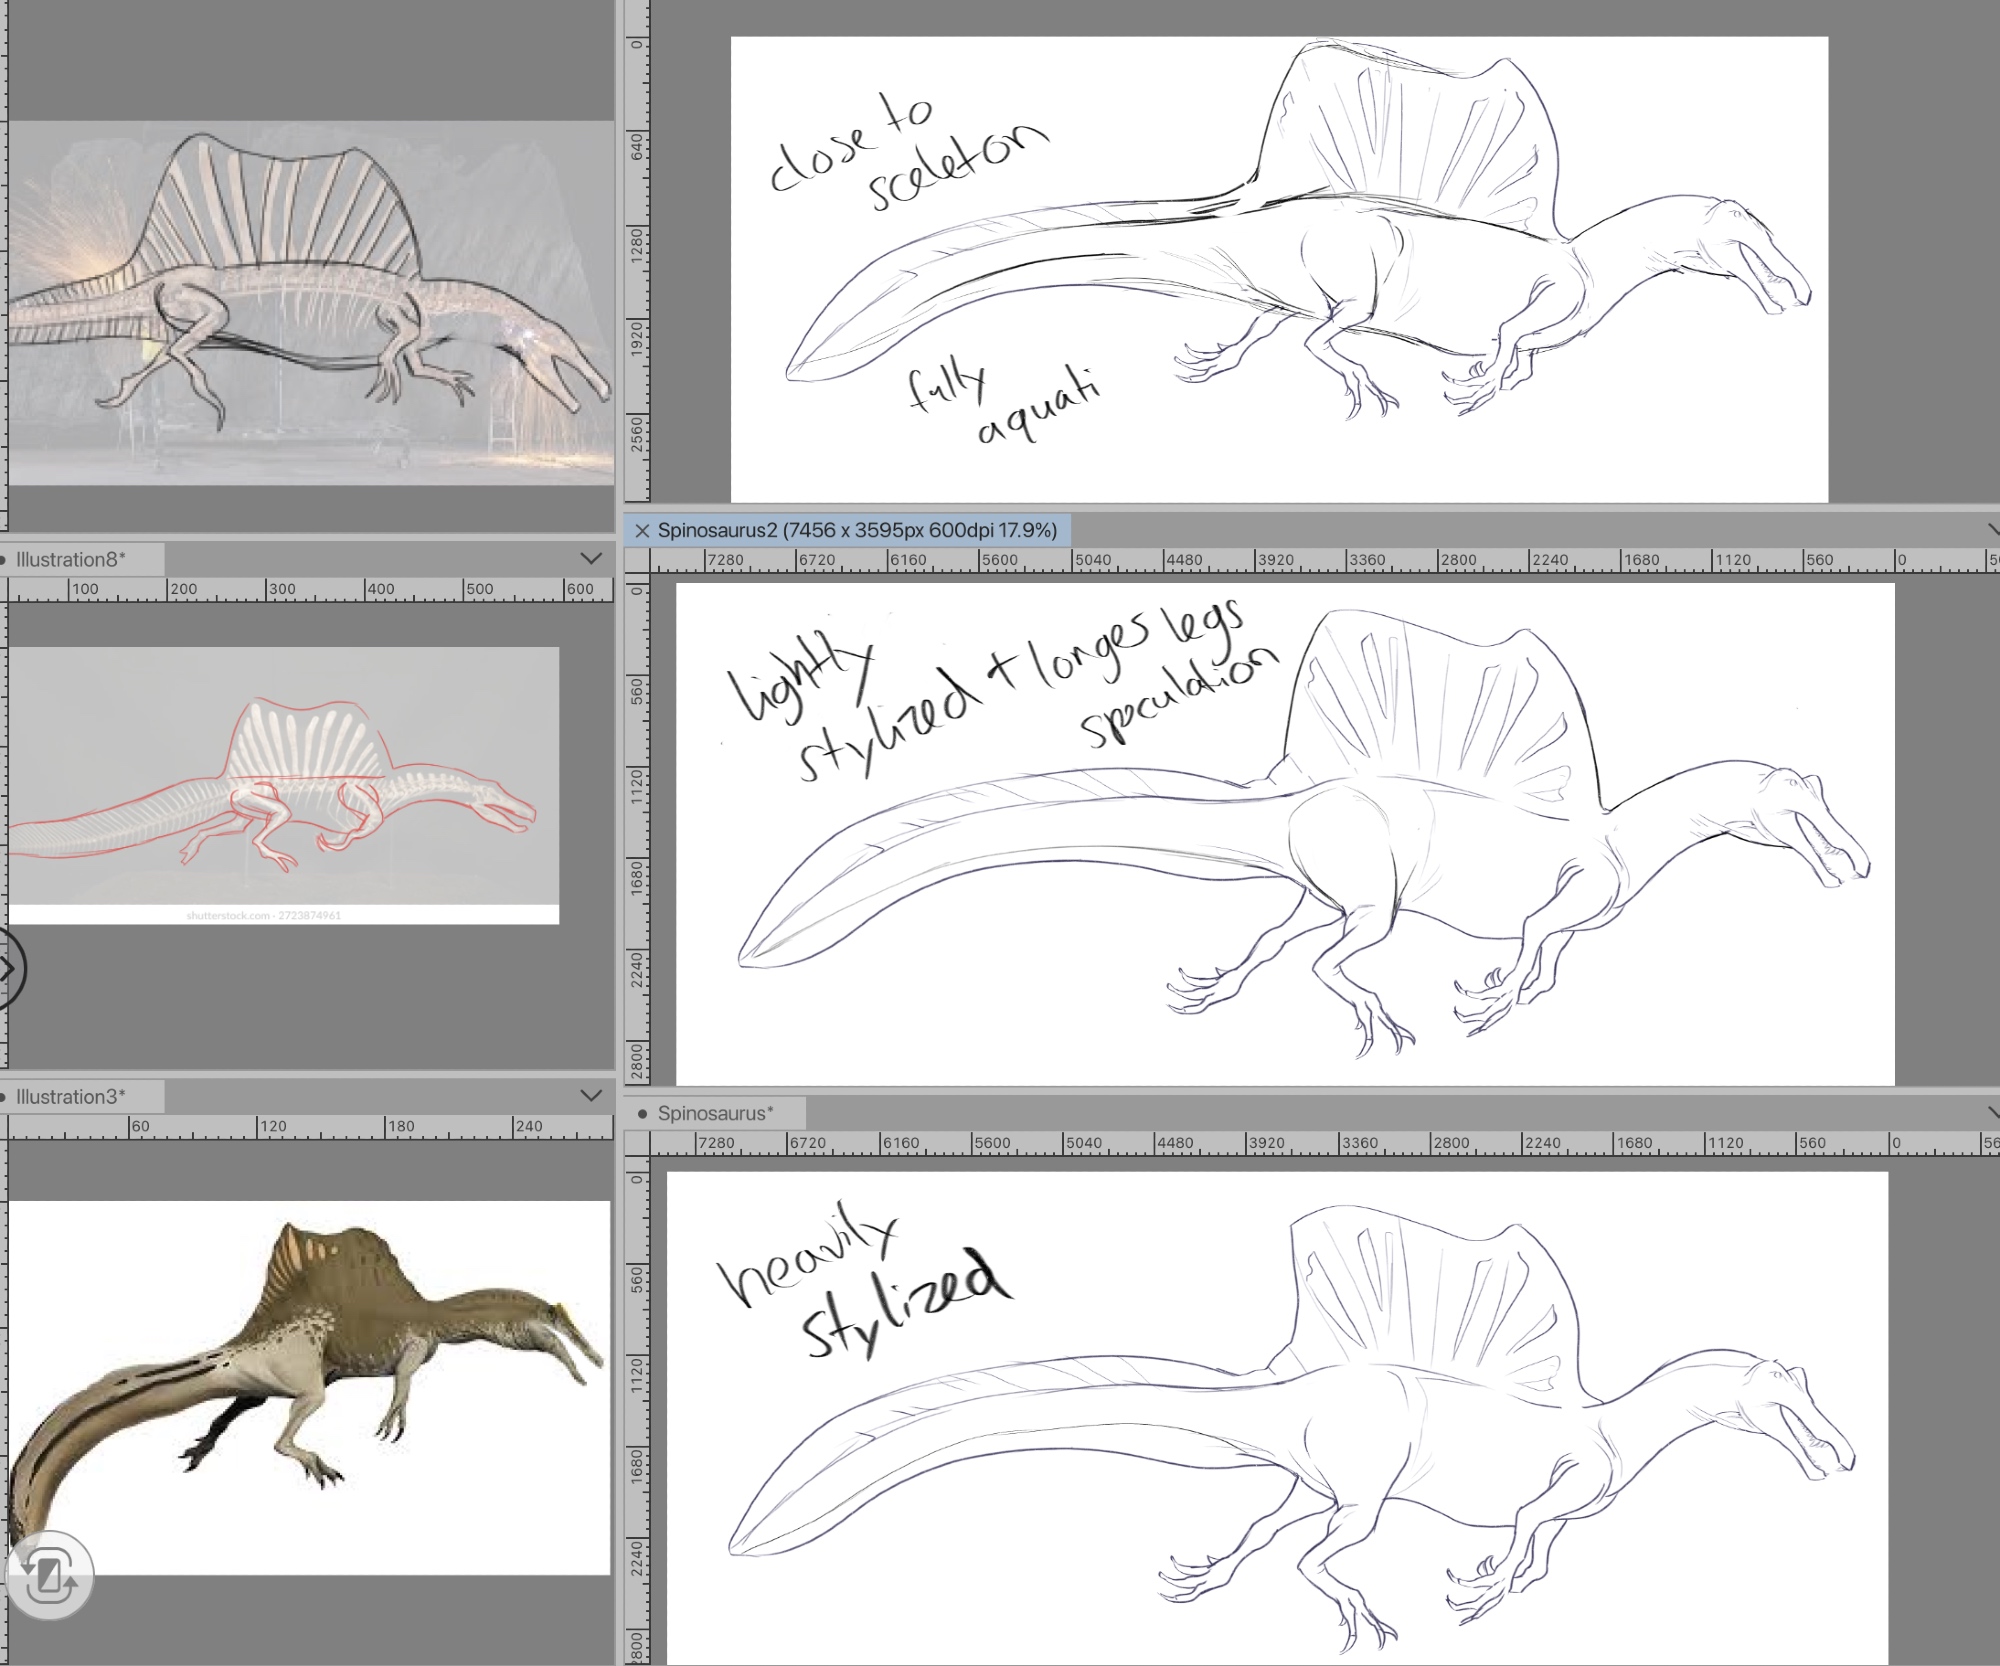Expand the collapsed side panel arrow
The height and width of the screenshot is (1666, 2000).
[x=8, y=968]
